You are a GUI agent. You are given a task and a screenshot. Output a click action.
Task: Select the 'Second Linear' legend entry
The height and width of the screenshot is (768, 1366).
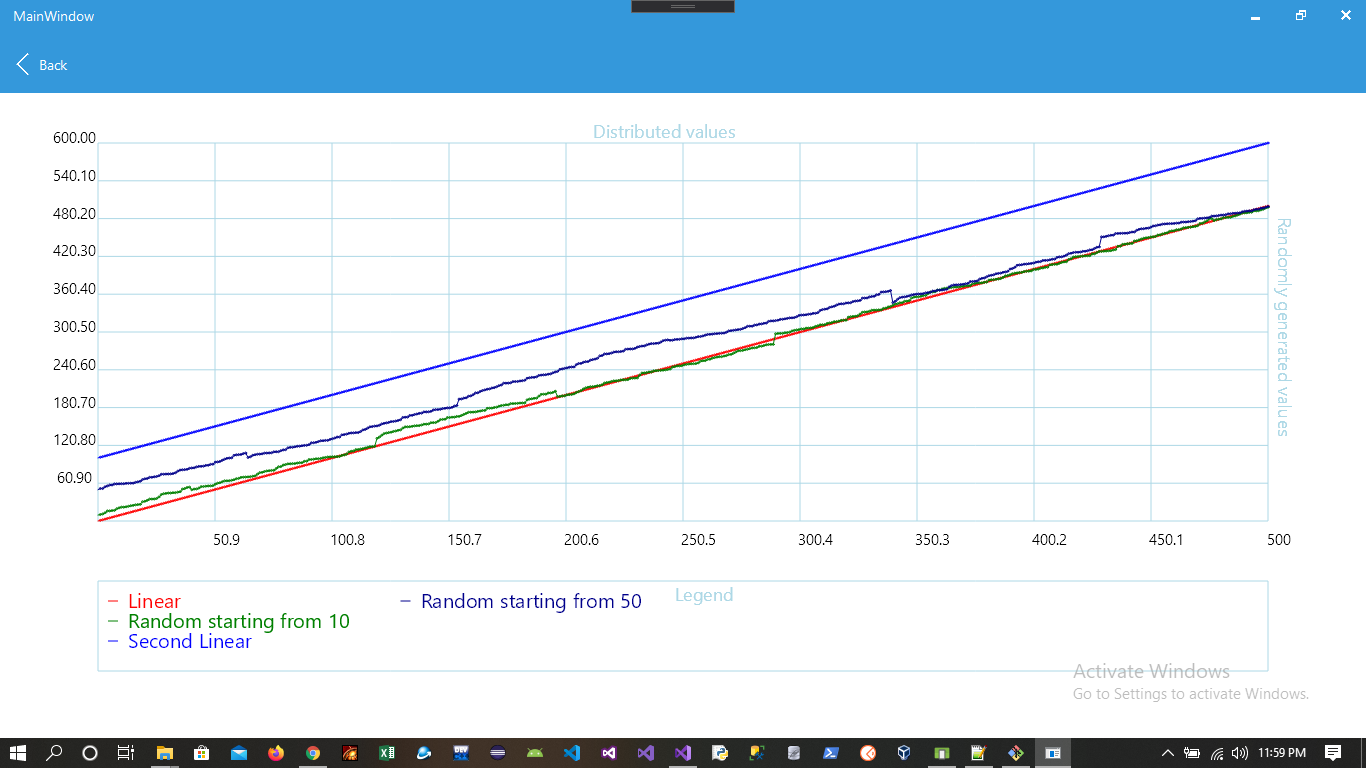pos(190,641)
